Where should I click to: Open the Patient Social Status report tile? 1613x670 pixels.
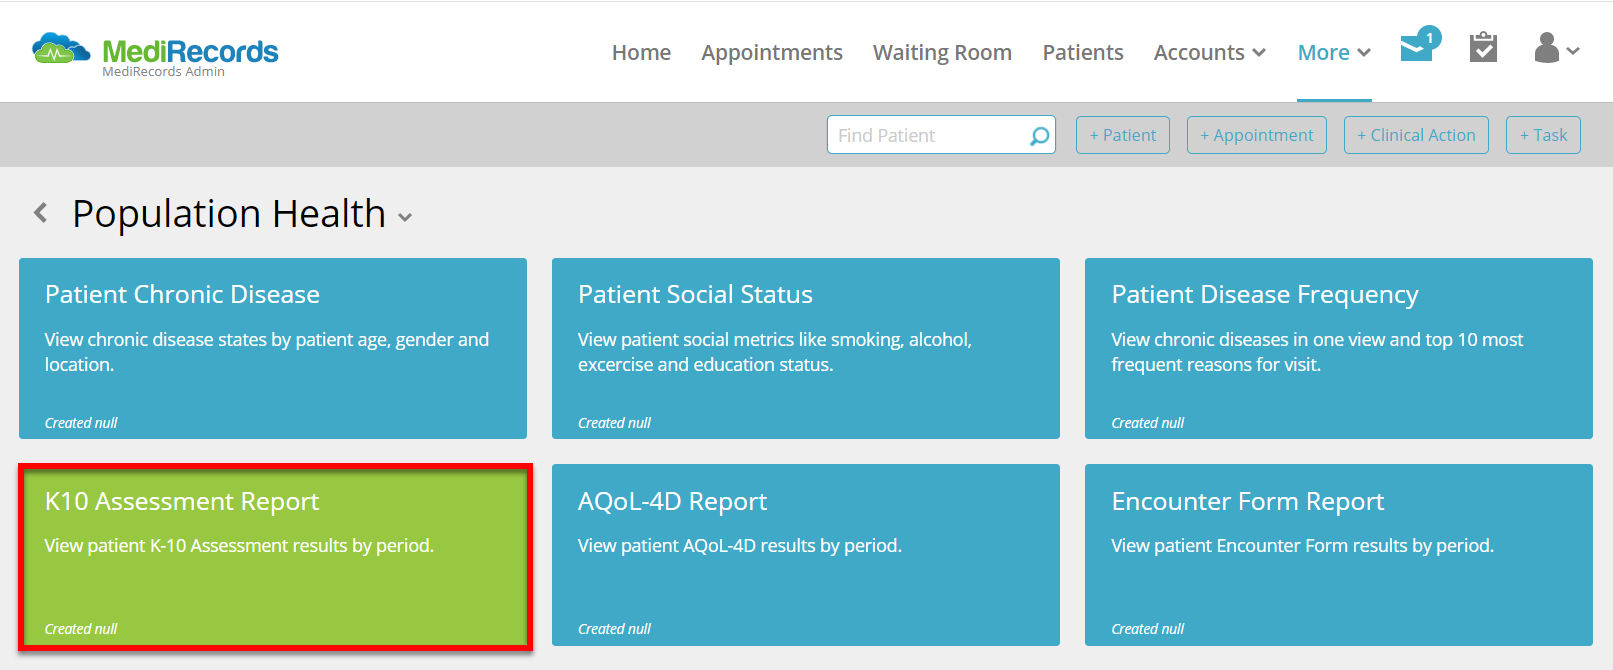(805, 348)
